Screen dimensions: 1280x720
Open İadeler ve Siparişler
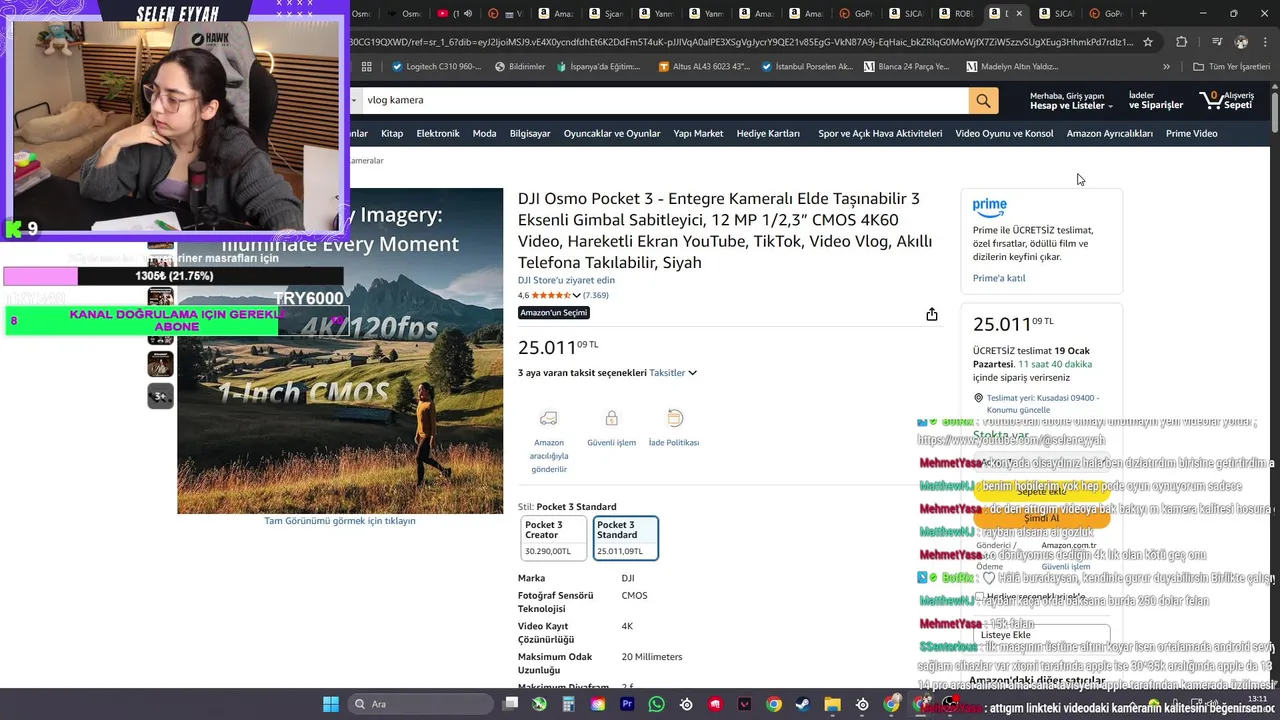(x=1156, y=101)
